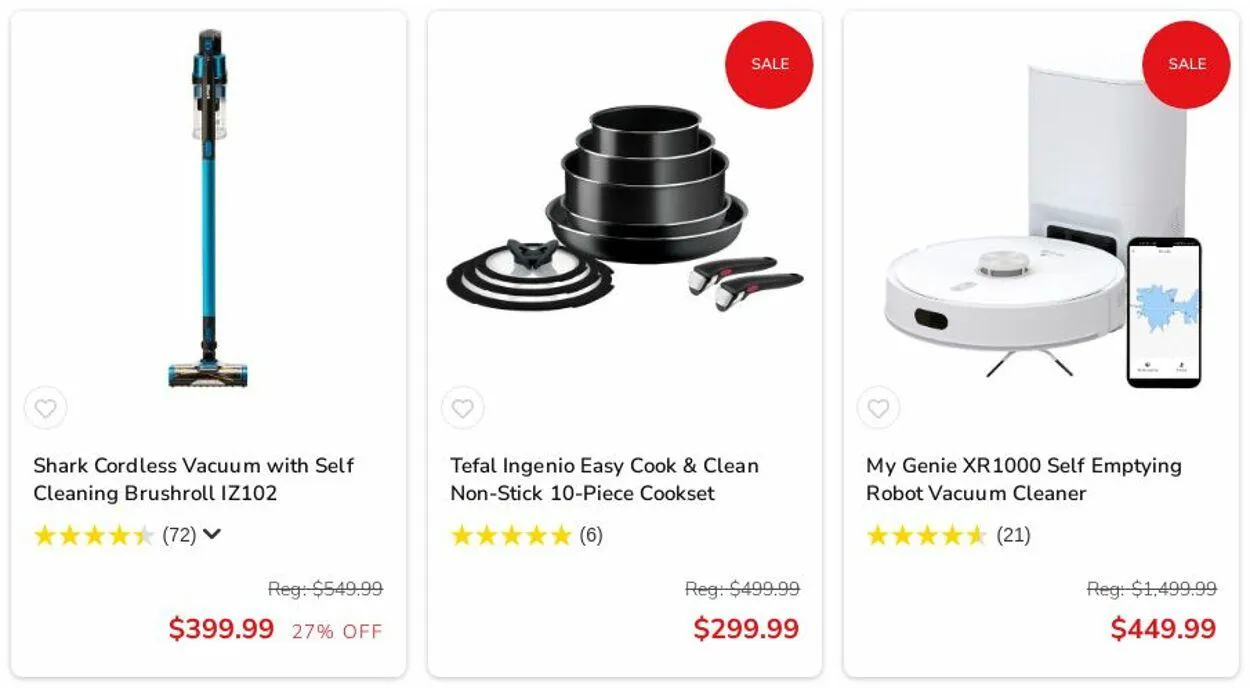The height and width of the screenshot is (688, 1250).
Task: Click the $399.99 Shark vacuum price
Action: pos(221,629)
